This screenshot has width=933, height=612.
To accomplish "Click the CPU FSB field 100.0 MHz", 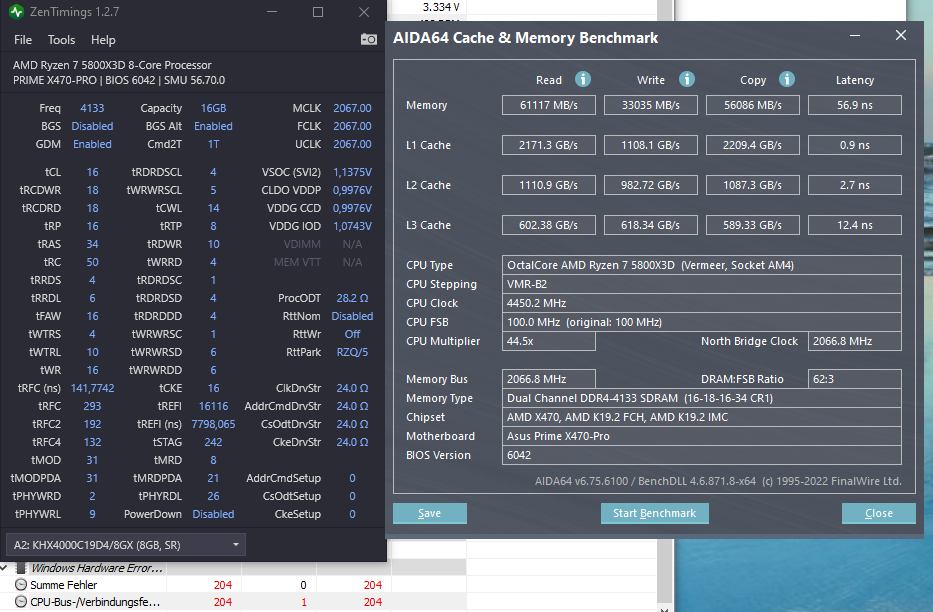I will coord(702,322).
